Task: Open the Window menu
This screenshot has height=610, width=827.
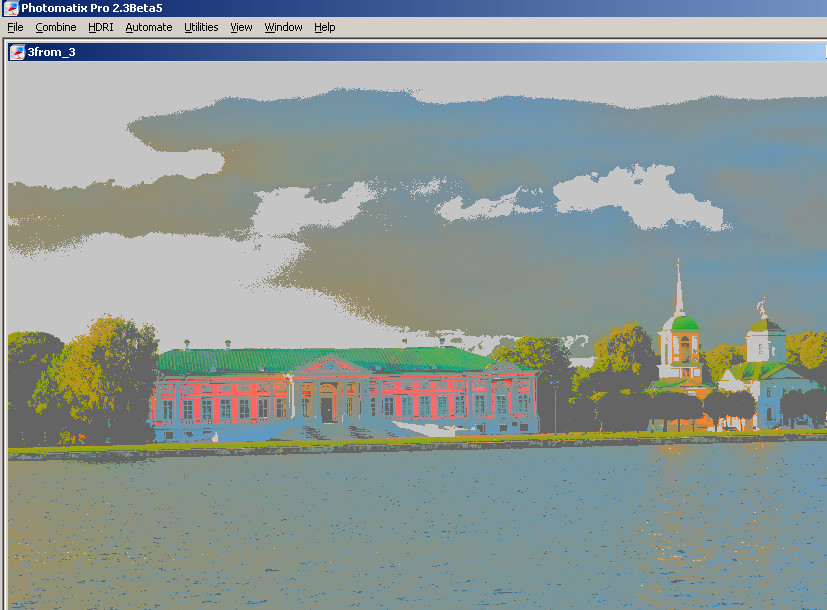Action: click(283, 27)
